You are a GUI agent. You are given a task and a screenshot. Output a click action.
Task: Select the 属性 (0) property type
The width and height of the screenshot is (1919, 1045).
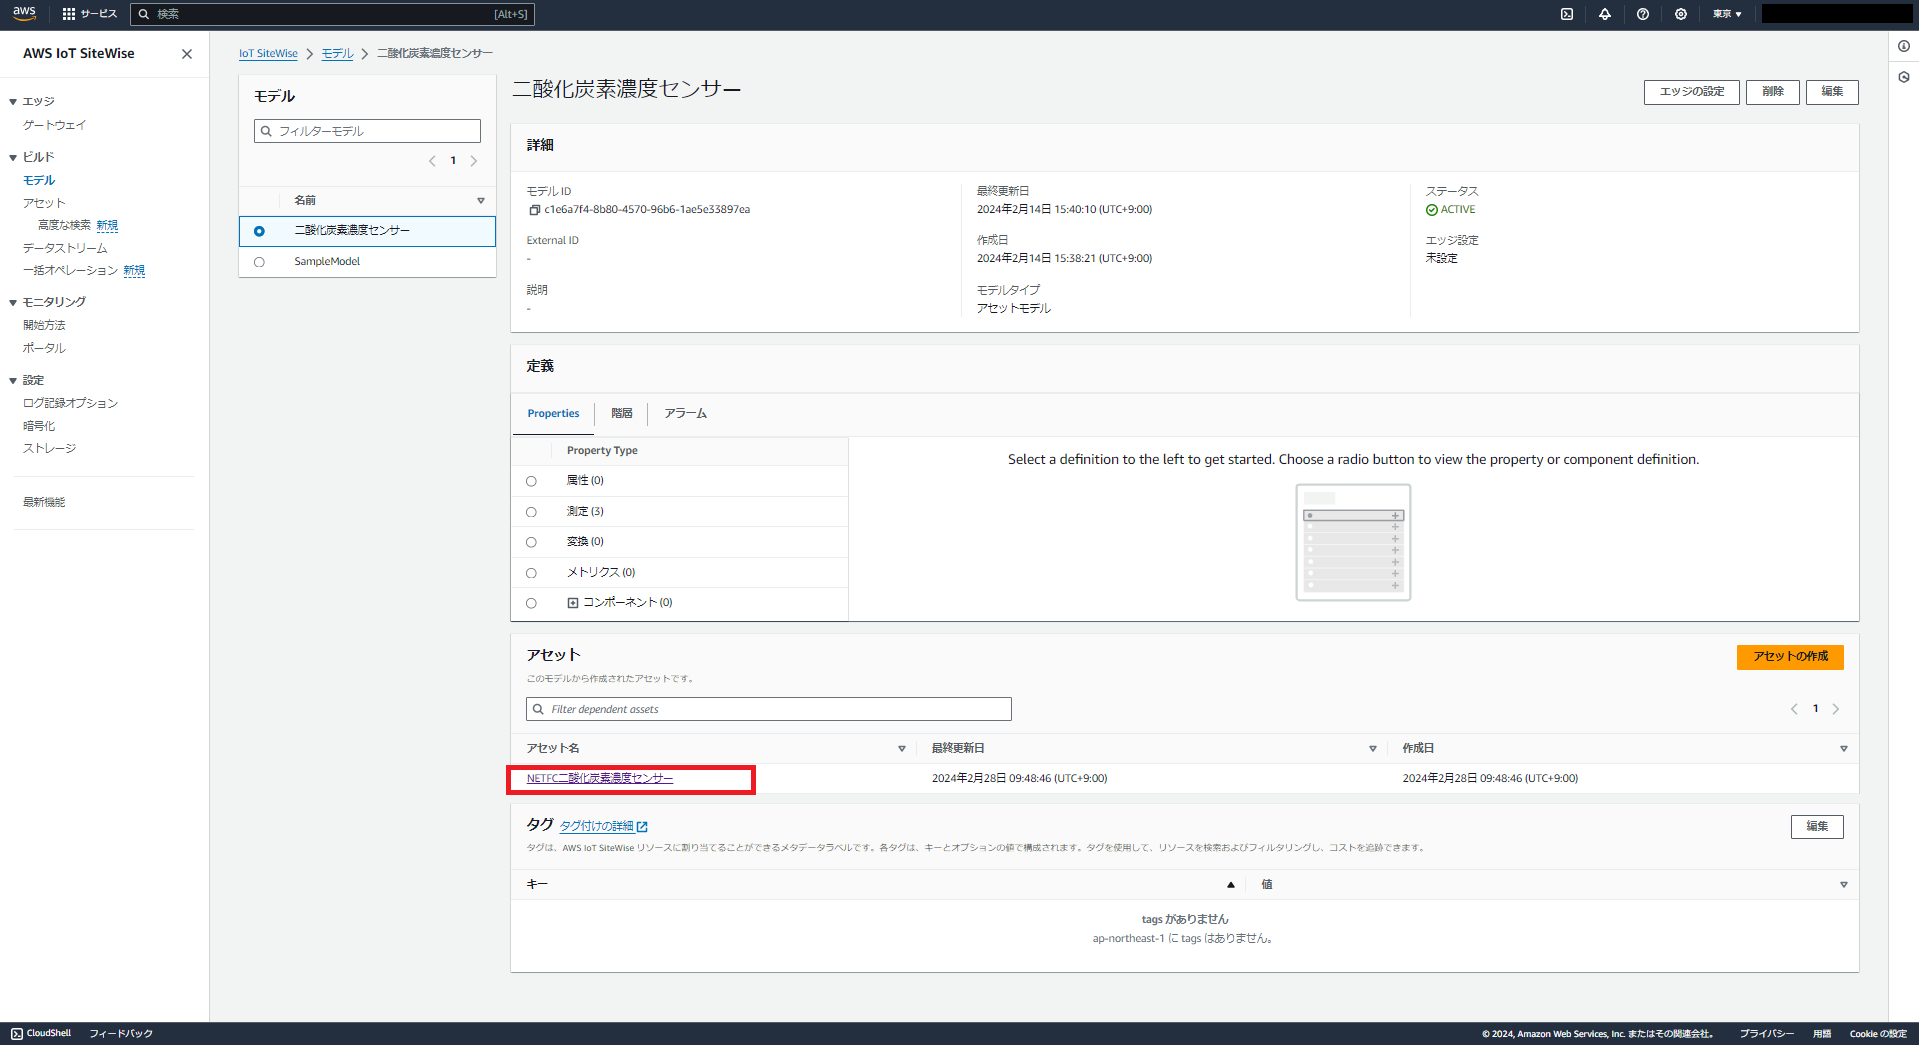click(x=531, y=481)
